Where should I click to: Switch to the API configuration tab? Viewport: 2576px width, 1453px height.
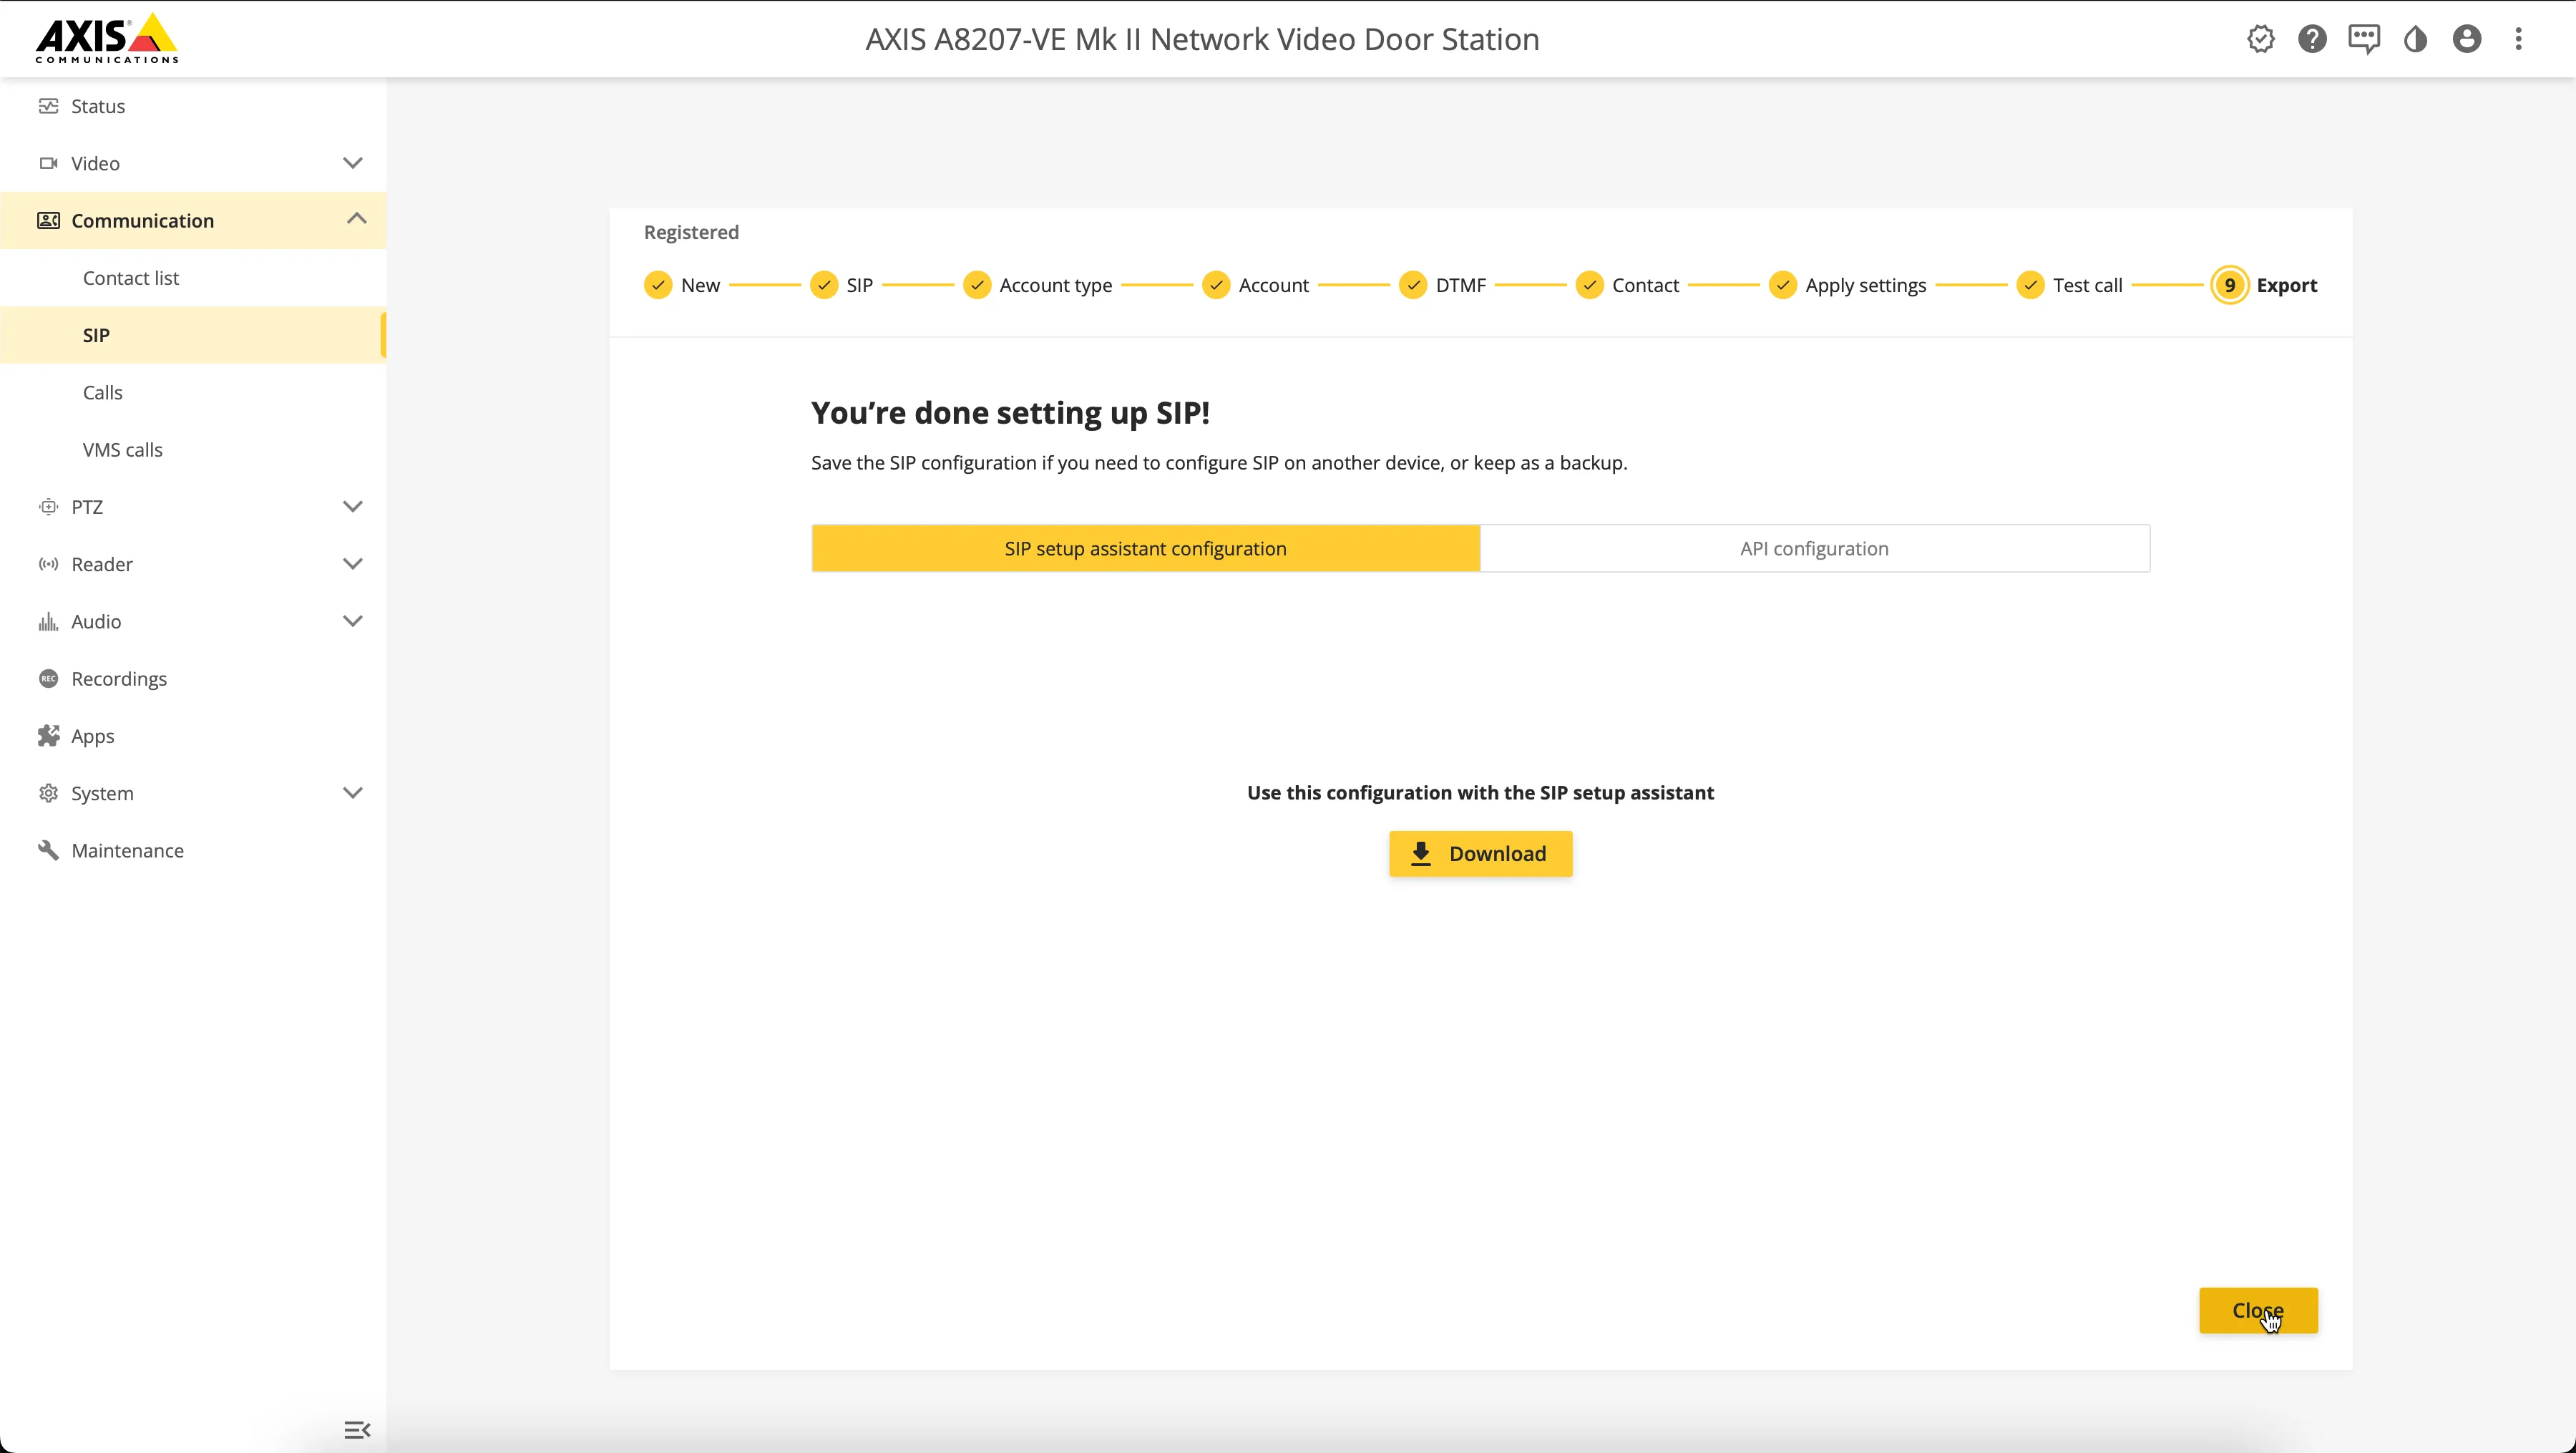point(1815,548)
